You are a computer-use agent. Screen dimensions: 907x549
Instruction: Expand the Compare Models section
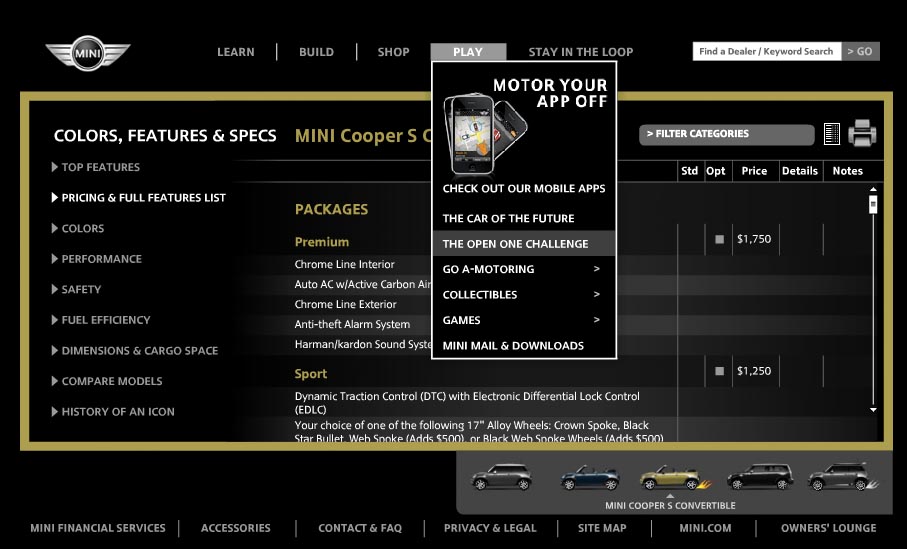(x=106, y=382)
